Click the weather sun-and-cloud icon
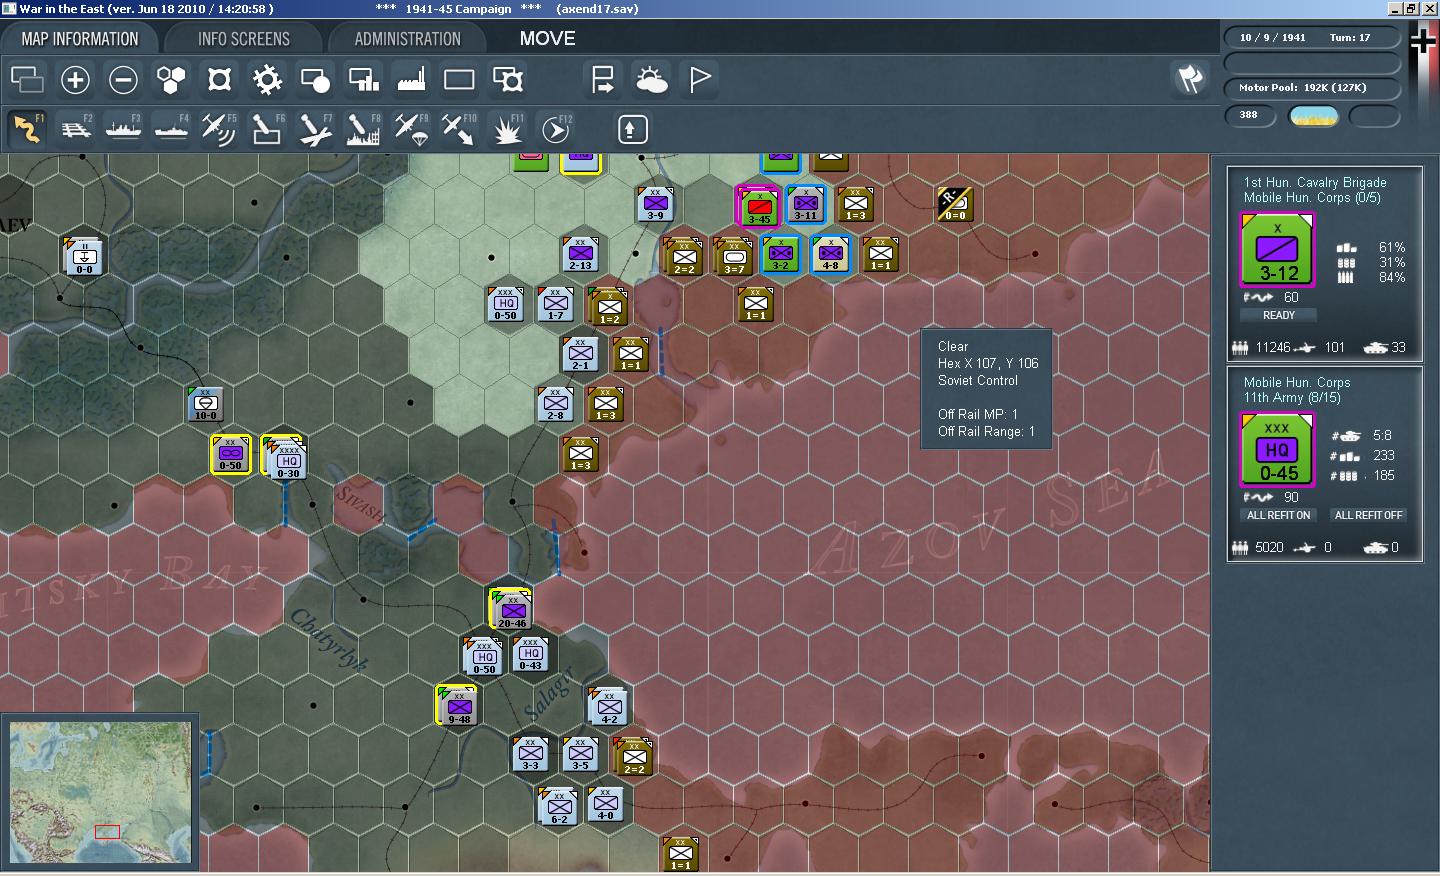 point(651,80)
